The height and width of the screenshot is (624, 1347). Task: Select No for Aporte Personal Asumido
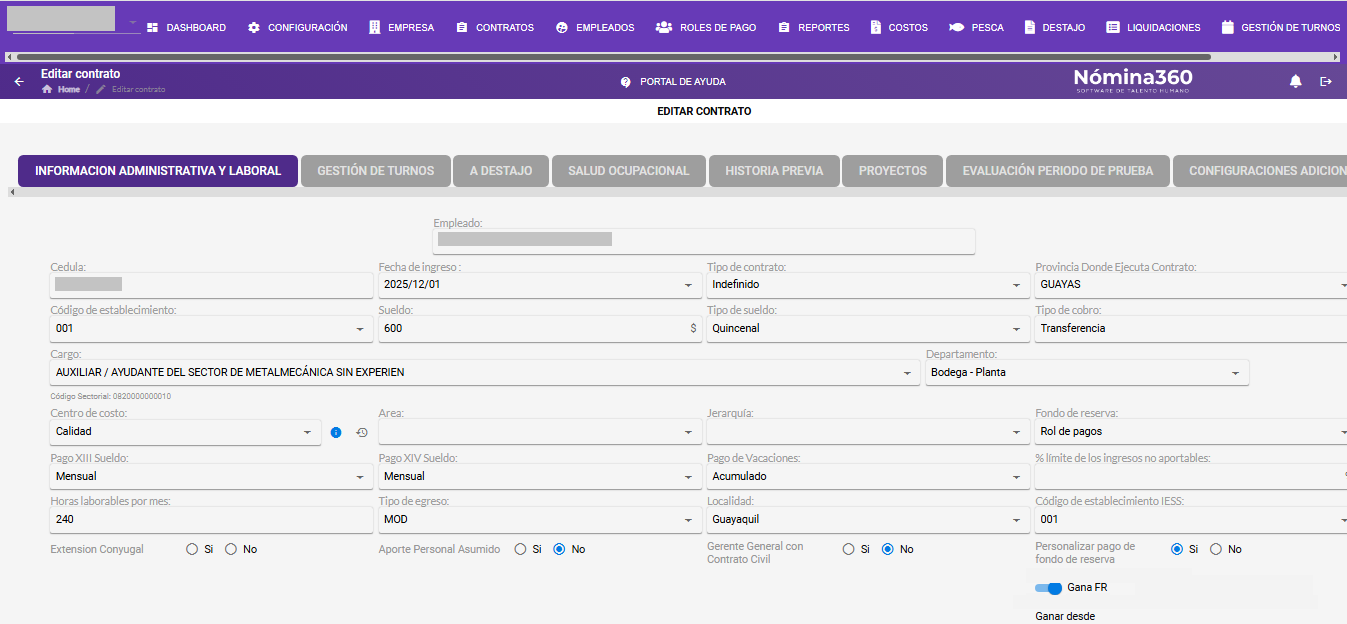pyautogui.click(x=559, y=549)
